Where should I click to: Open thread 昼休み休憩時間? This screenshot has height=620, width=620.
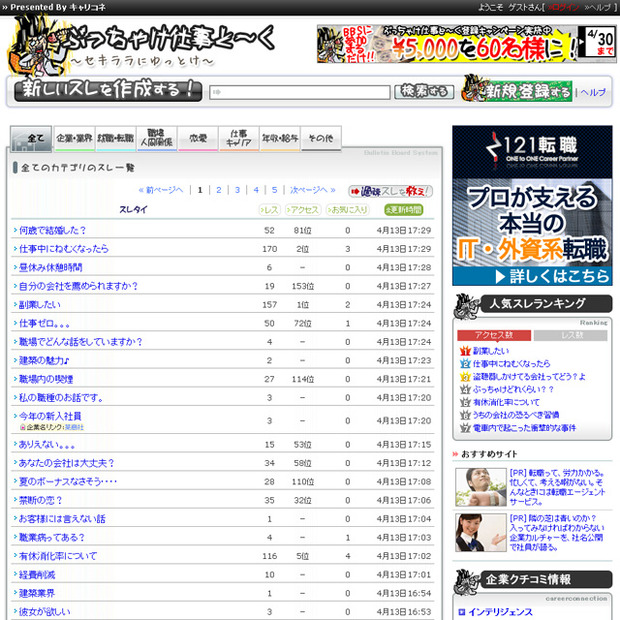coord(51,268)
